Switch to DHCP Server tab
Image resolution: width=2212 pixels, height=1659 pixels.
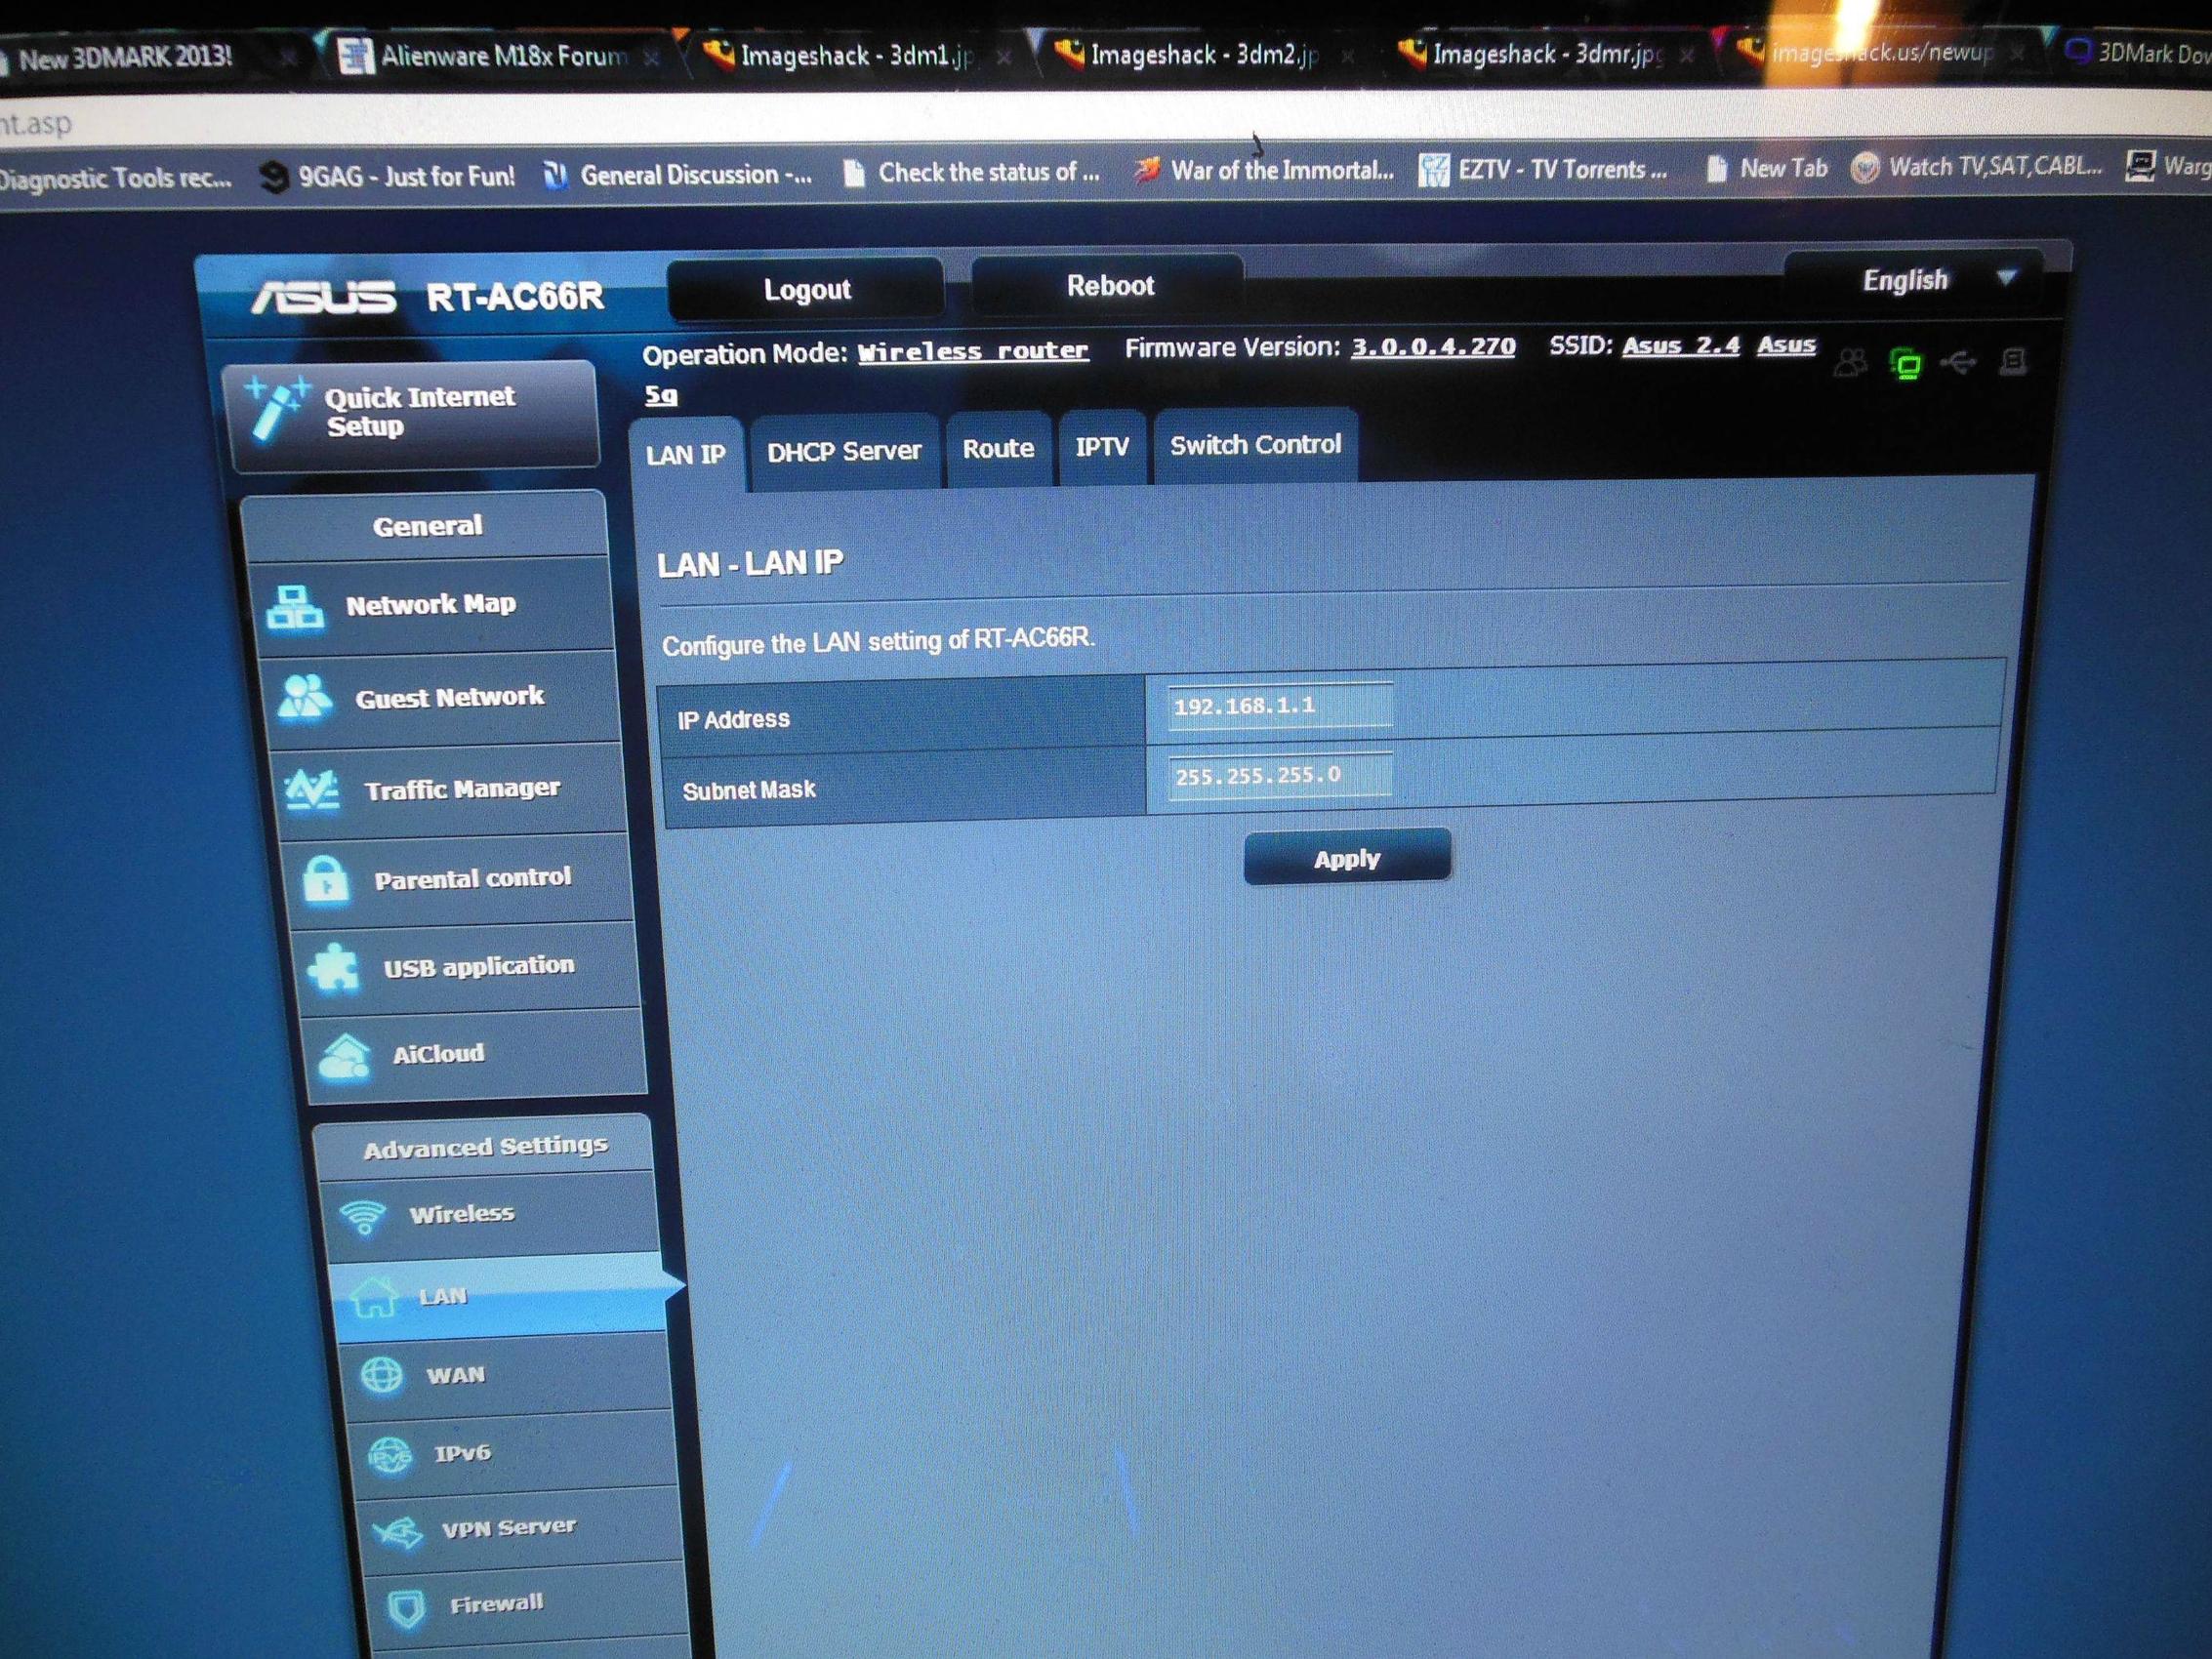click(844, 451)
